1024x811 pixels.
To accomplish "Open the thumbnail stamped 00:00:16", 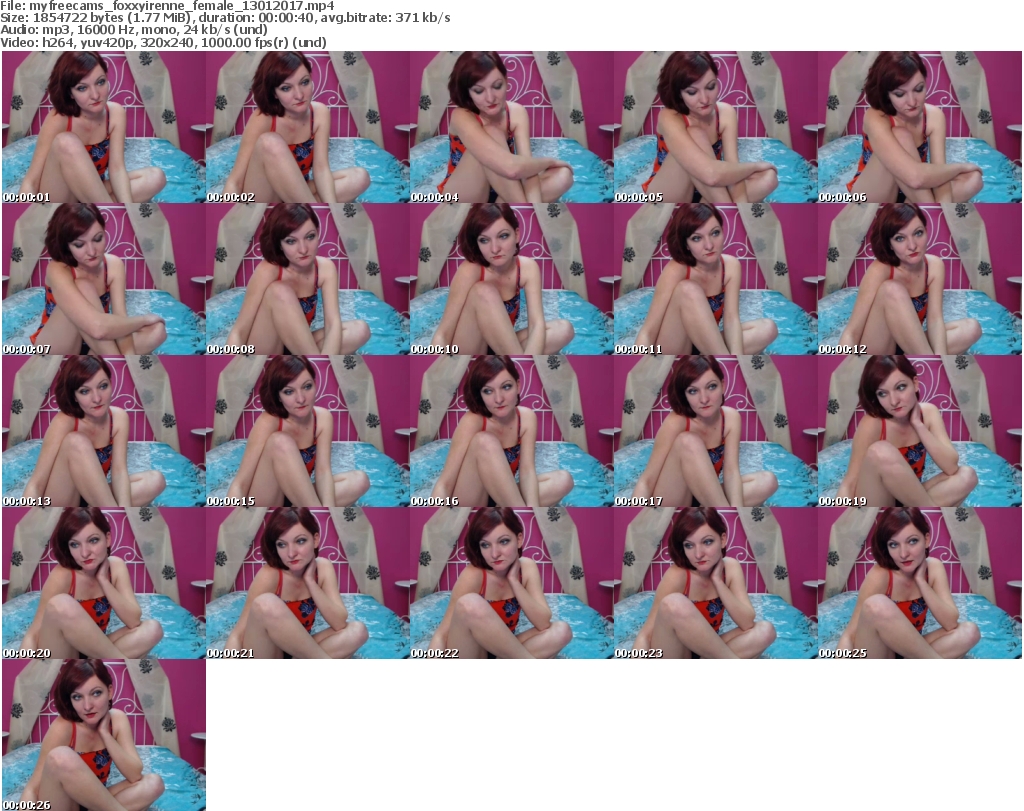I will point(511,431).
